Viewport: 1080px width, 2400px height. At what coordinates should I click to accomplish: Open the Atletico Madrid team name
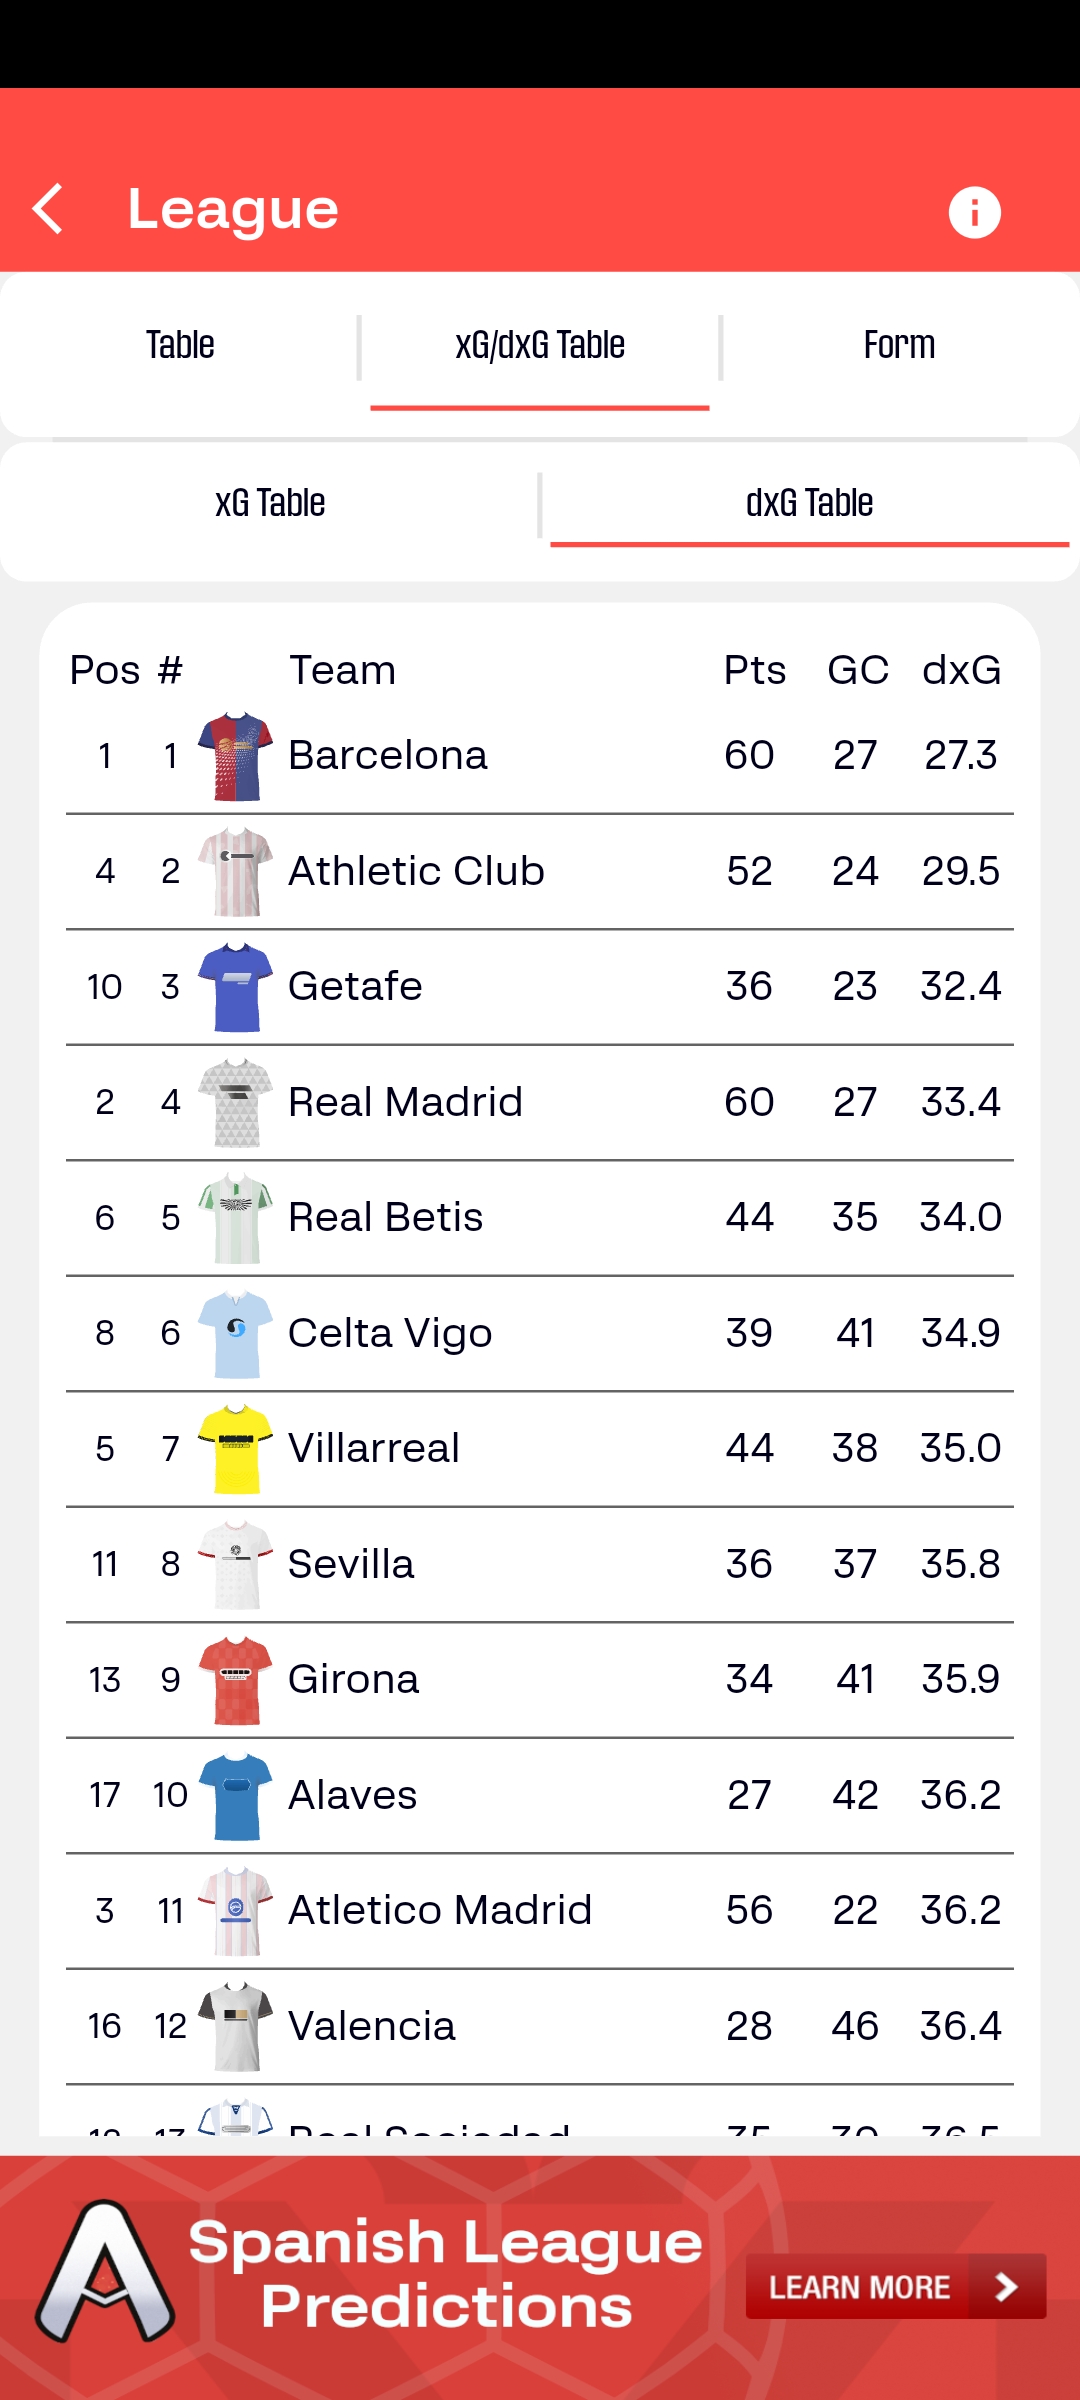(440, 1910)
